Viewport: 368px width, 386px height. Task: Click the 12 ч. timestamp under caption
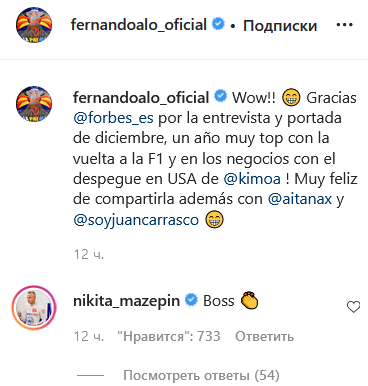[89, 254]
